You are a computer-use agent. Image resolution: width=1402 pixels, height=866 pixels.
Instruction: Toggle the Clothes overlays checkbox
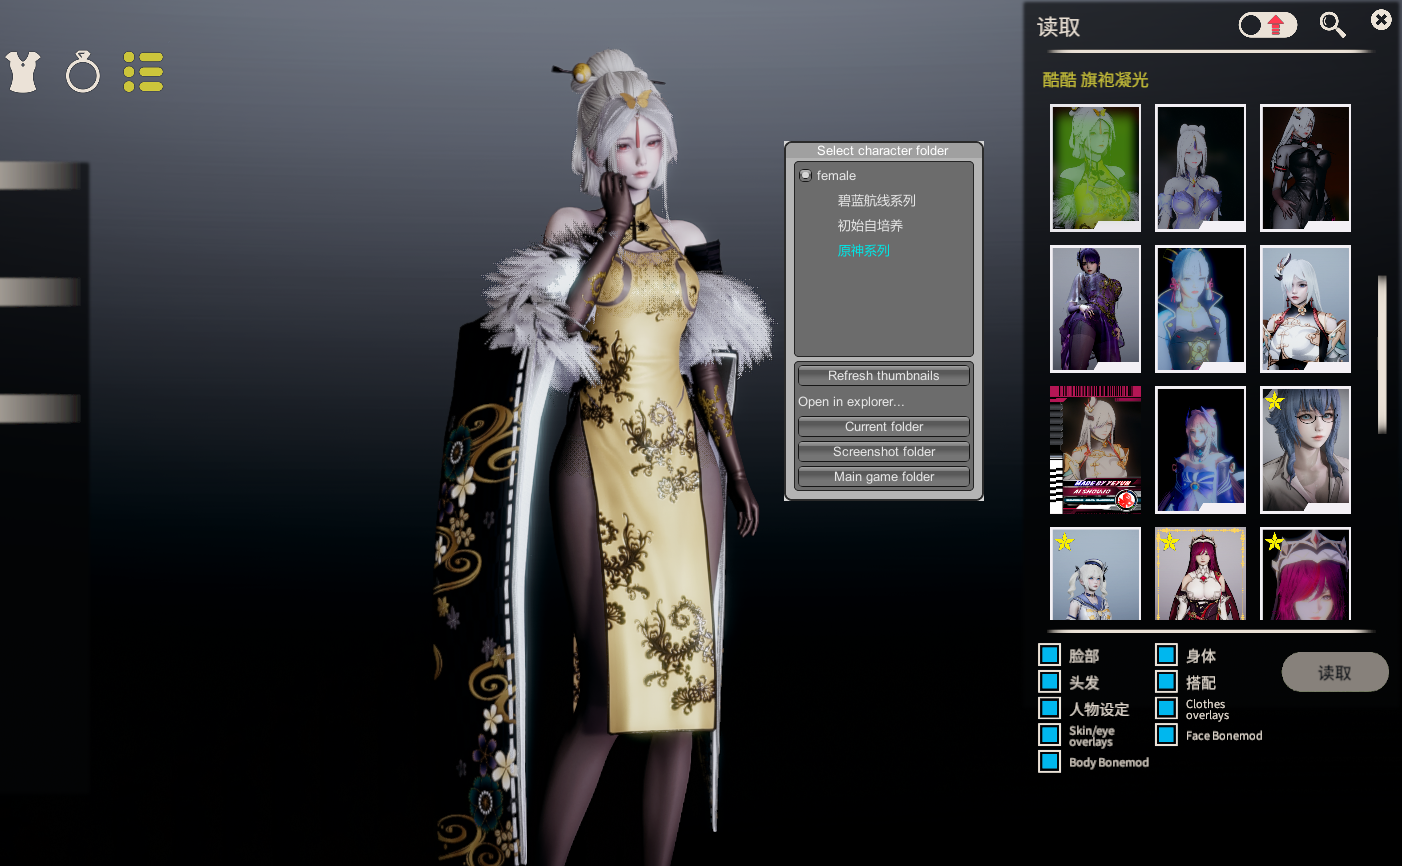1166,708
